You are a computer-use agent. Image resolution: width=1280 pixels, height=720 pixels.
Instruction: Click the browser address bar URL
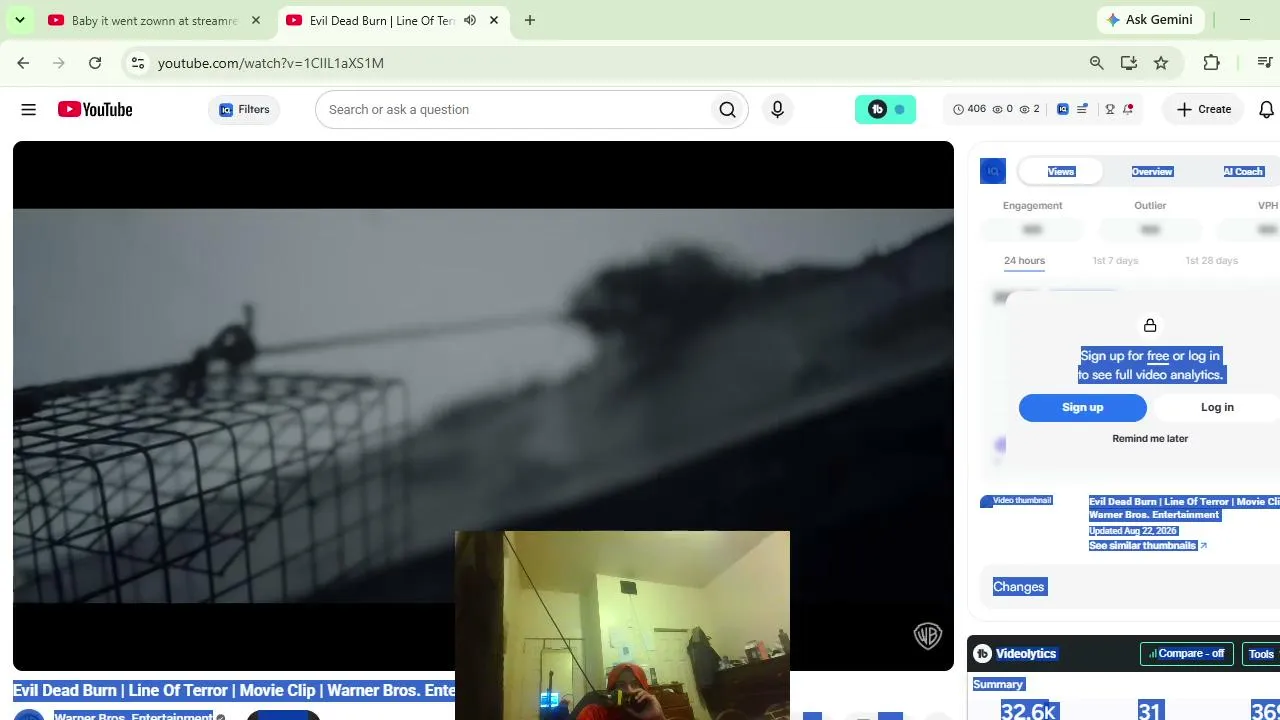pyautogui.click(x=271, y=63)
